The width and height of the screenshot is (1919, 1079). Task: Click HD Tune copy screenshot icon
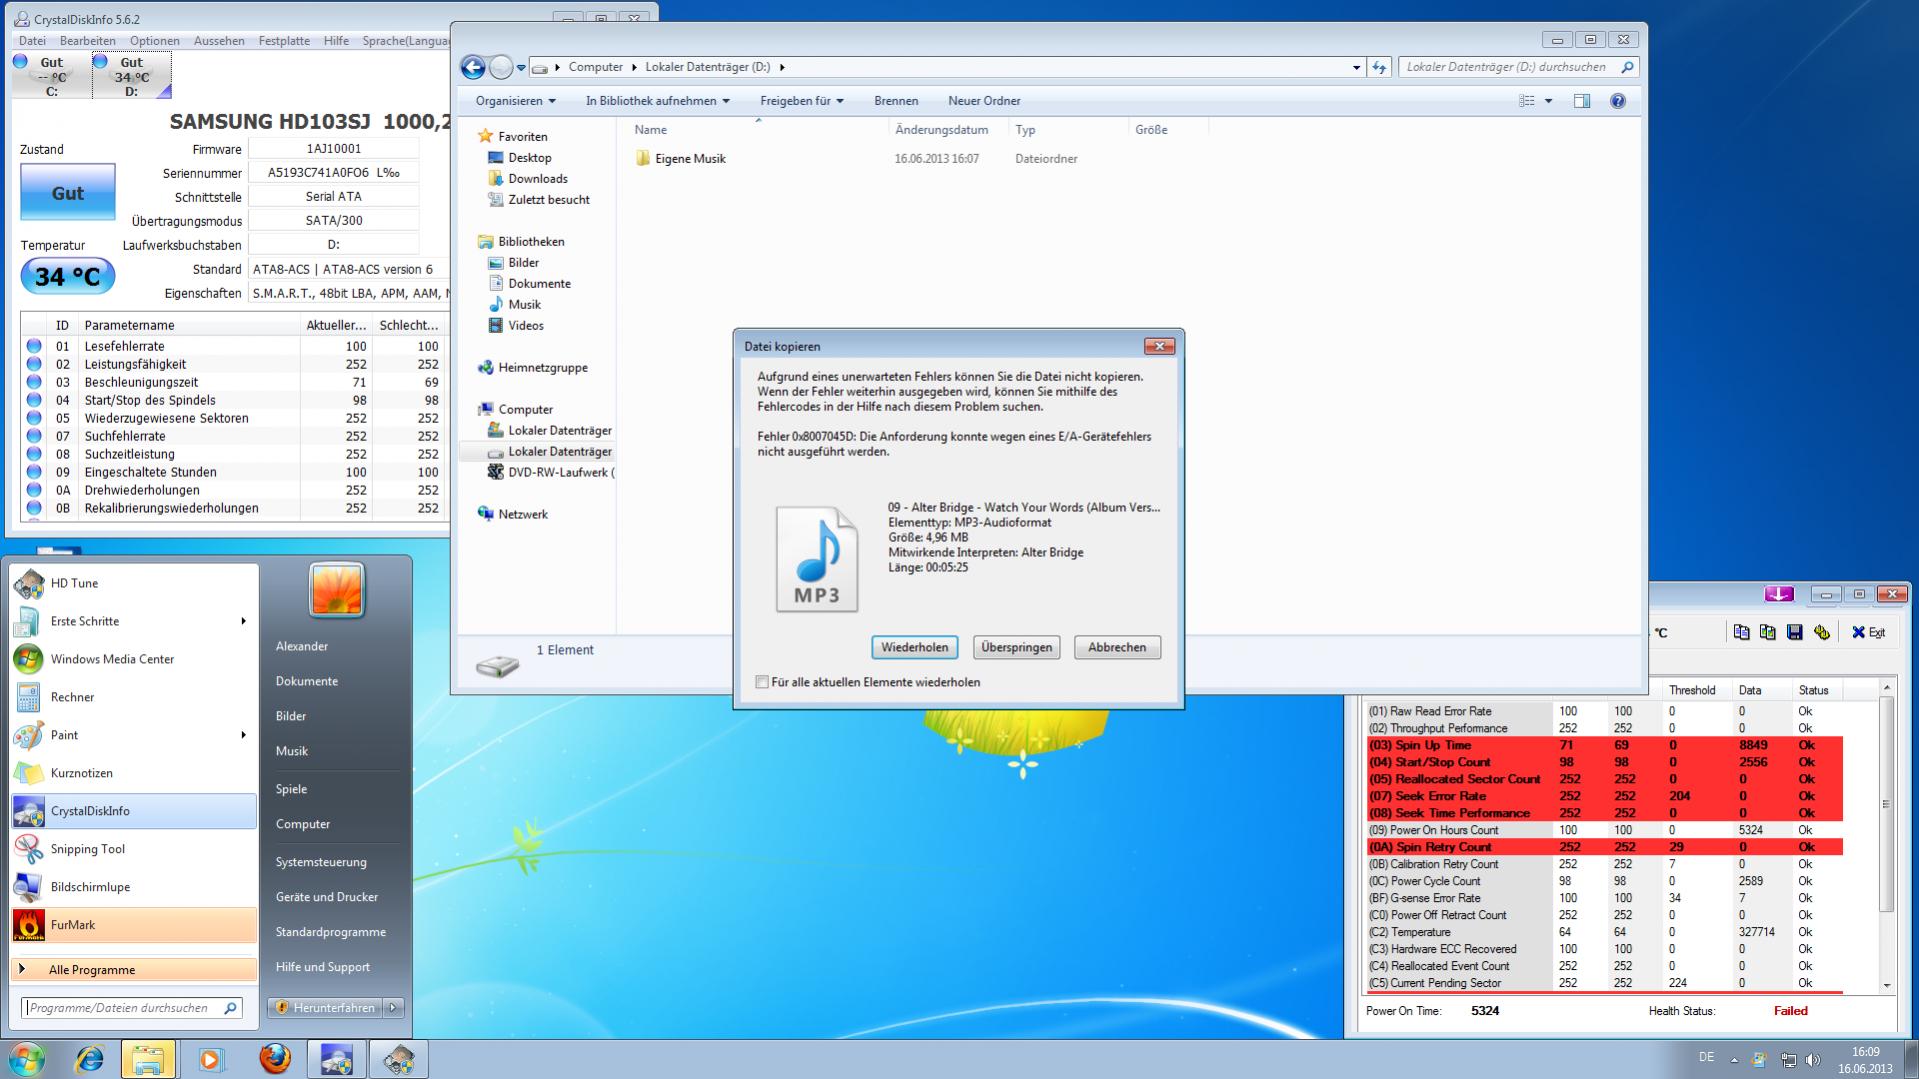tap(1767, 632)
